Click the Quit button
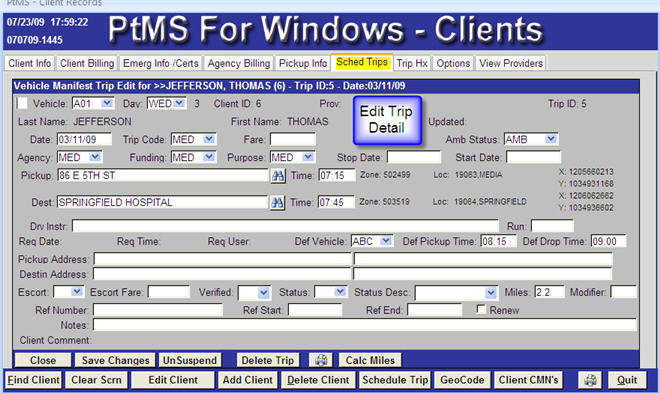Image resolution: width=660 pixels, height=393 pixels. [627, 380]
